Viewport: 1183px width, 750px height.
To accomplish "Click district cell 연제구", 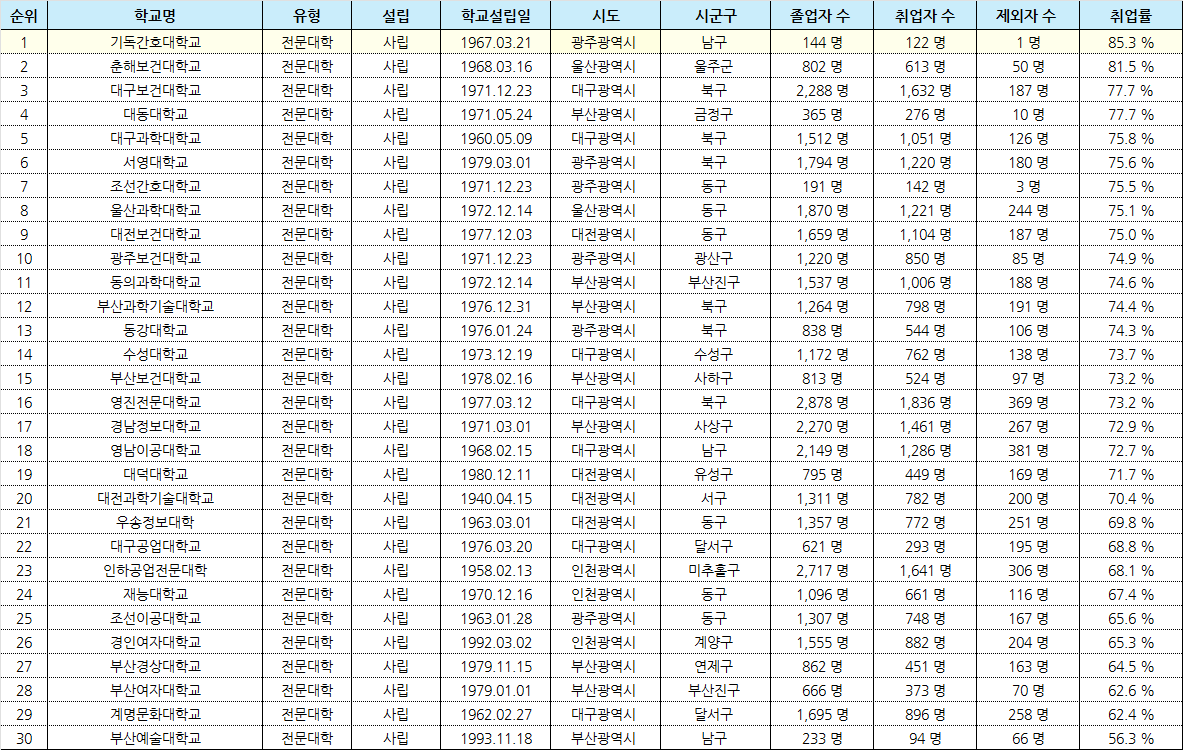I will 714,667.
